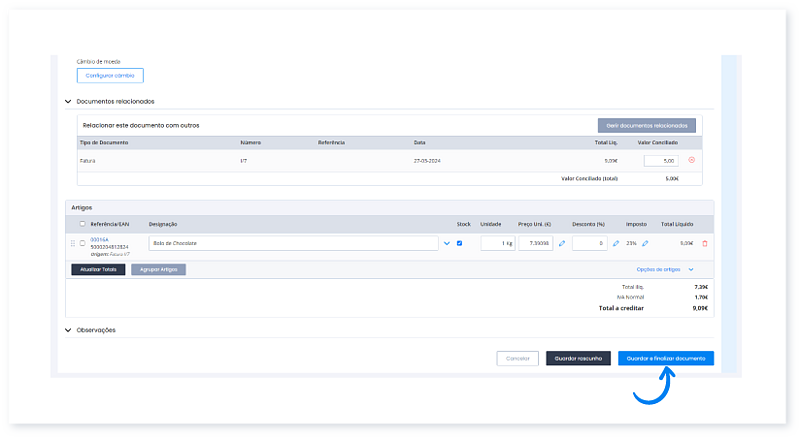Click the edit pencil next to discount
The height and width of the screenshot is (438, 800).
(615, 243)
